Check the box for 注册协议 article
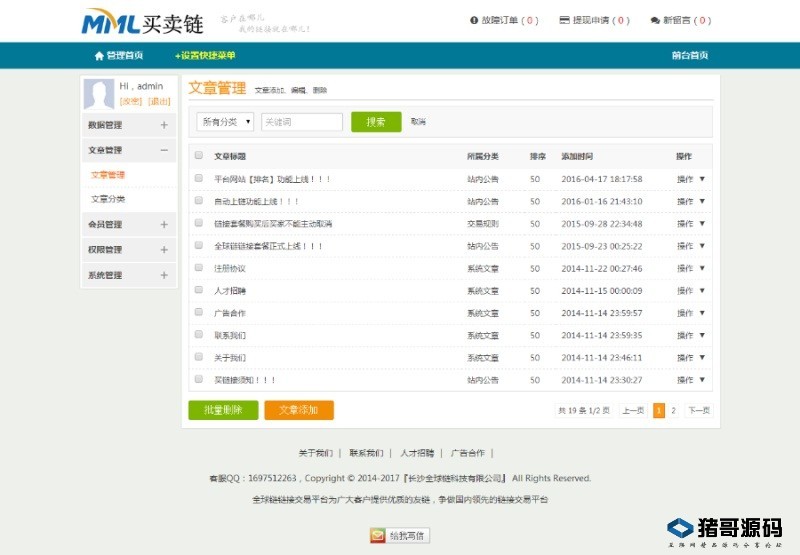 pos(198,268)
